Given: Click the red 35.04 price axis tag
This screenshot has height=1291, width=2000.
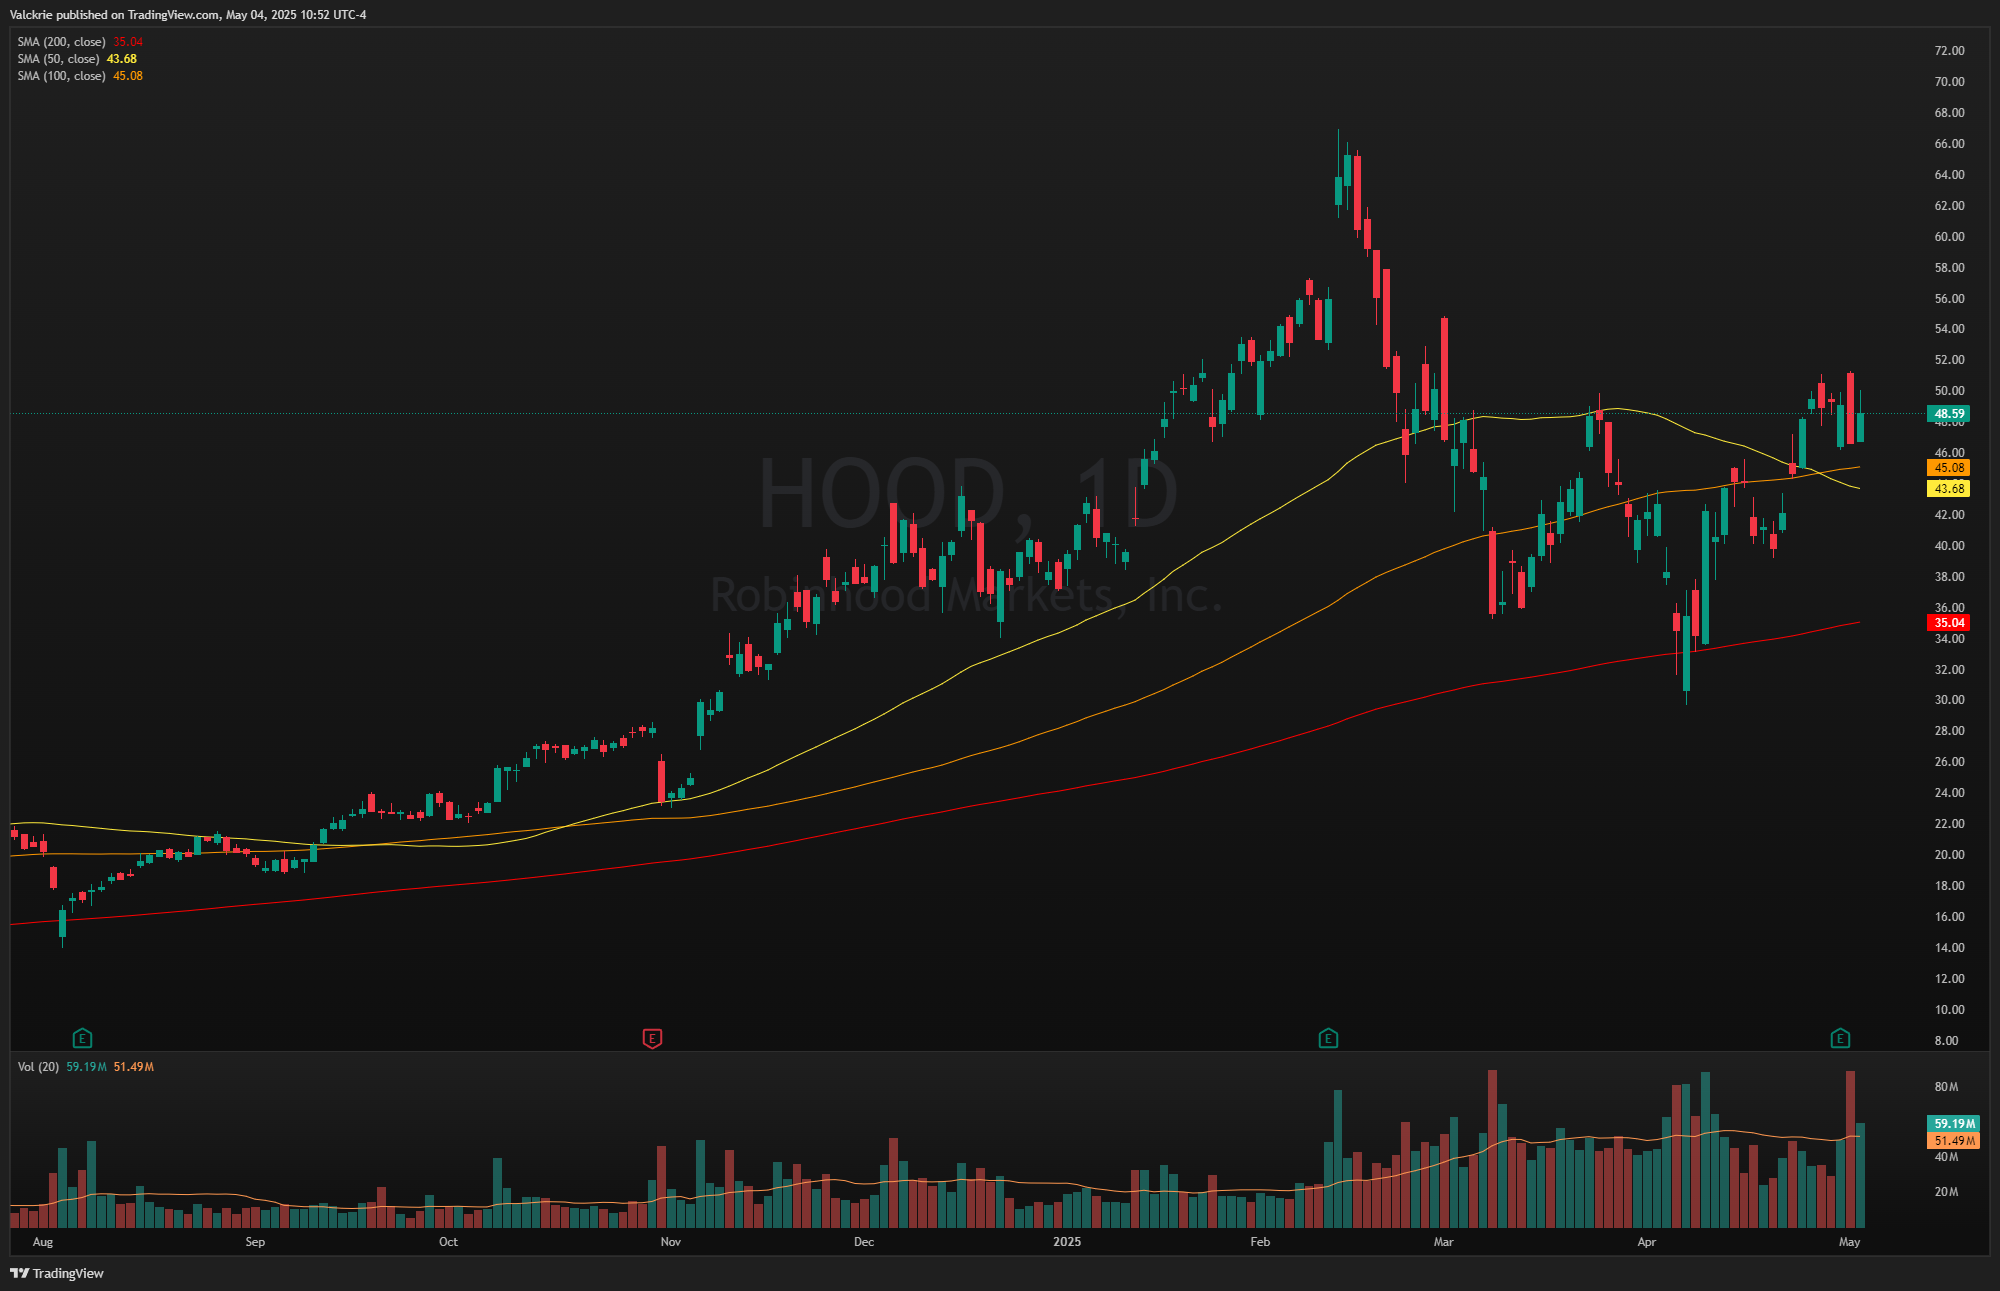Looking at the screenshot, I should coord(1948,622).
